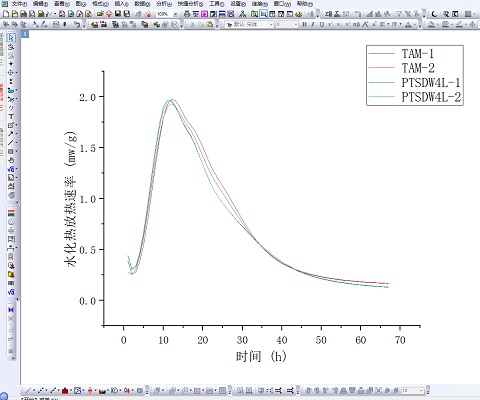Screen dimensions: 480x400
Task: Click the font color A button
Action: click(409, 24)
